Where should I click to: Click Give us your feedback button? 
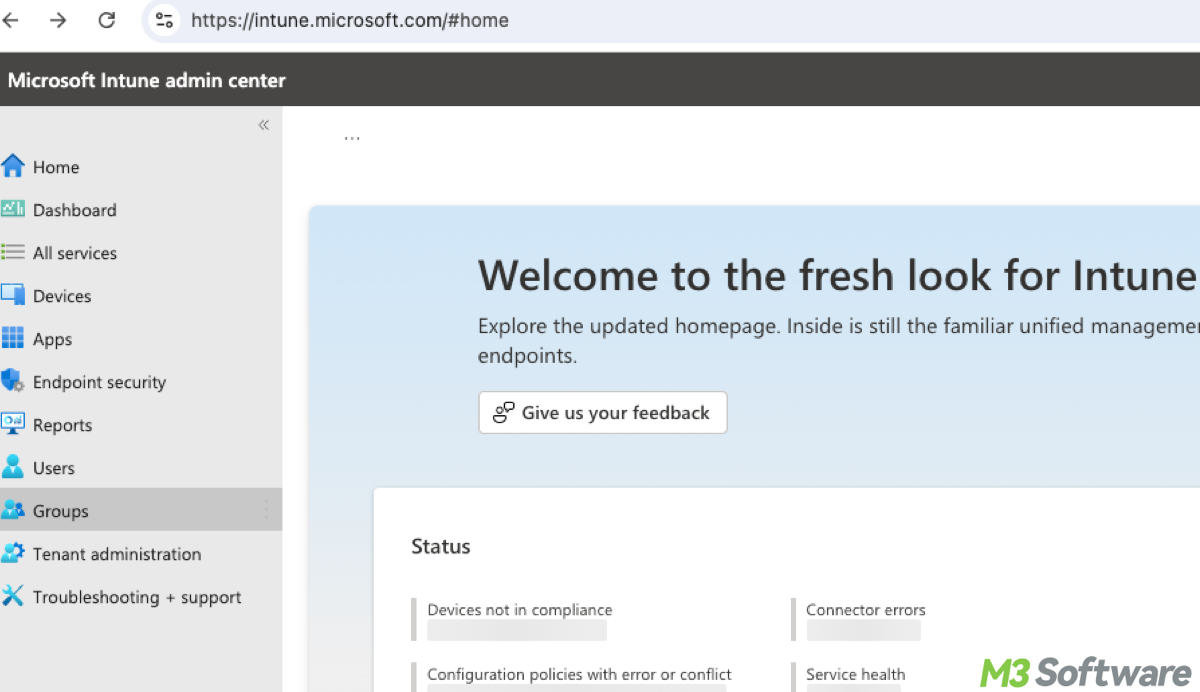pos(603,413)
